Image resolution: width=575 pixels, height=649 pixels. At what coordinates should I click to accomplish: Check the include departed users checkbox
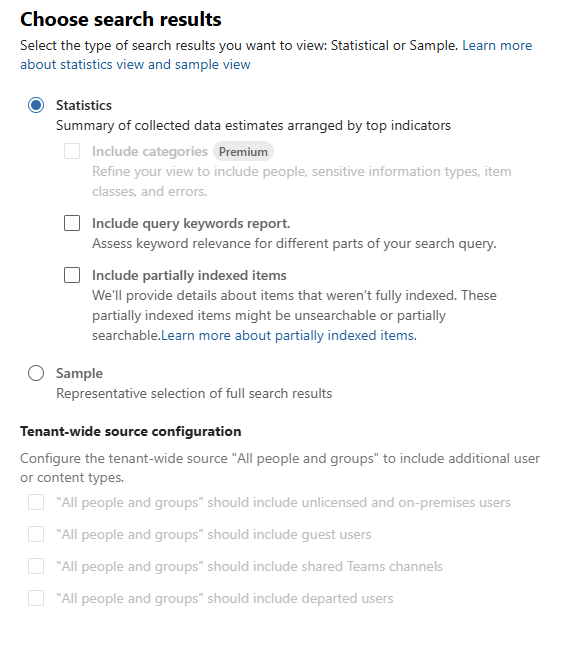[x=36, y=598]
